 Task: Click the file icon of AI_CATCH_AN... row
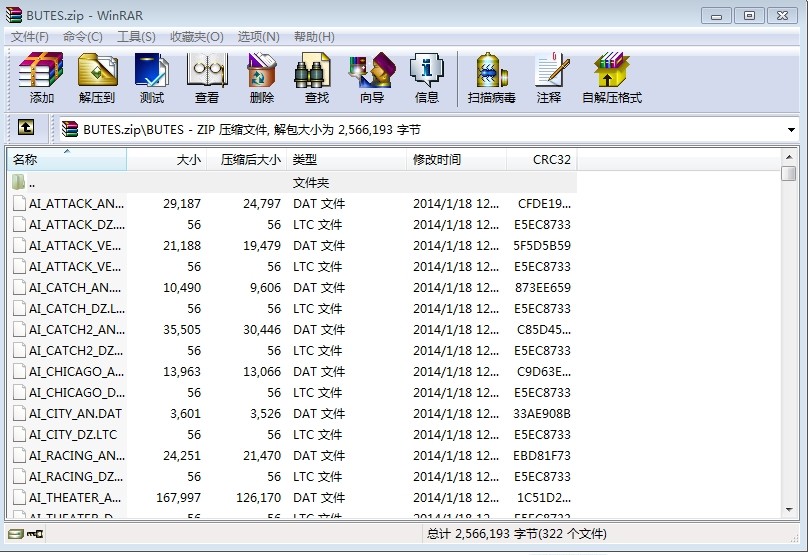[x=20, y=288]
